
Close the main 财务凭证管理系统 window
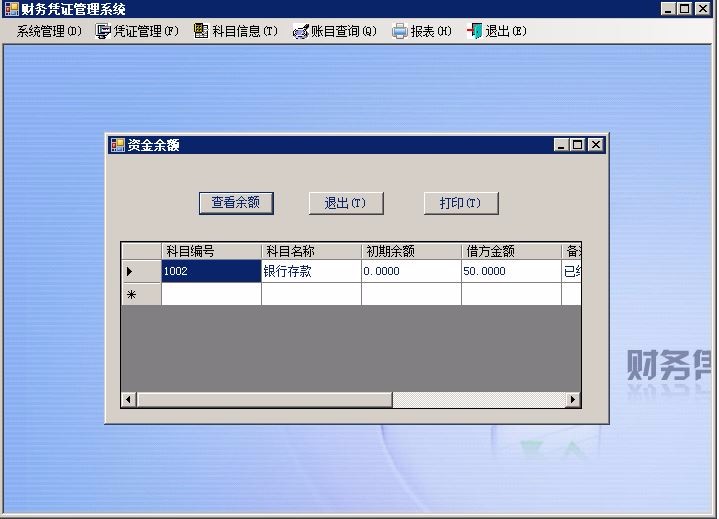tap(702, 9)
